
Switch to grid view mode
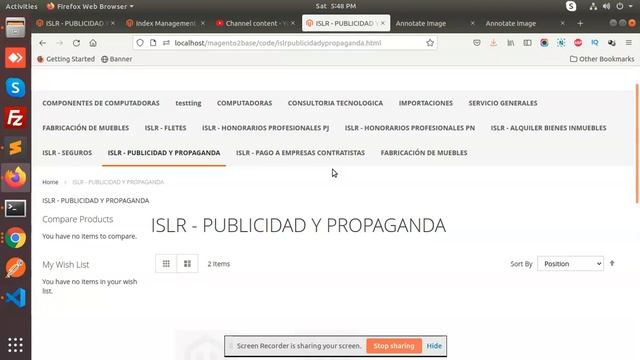(x=166, y=264)
